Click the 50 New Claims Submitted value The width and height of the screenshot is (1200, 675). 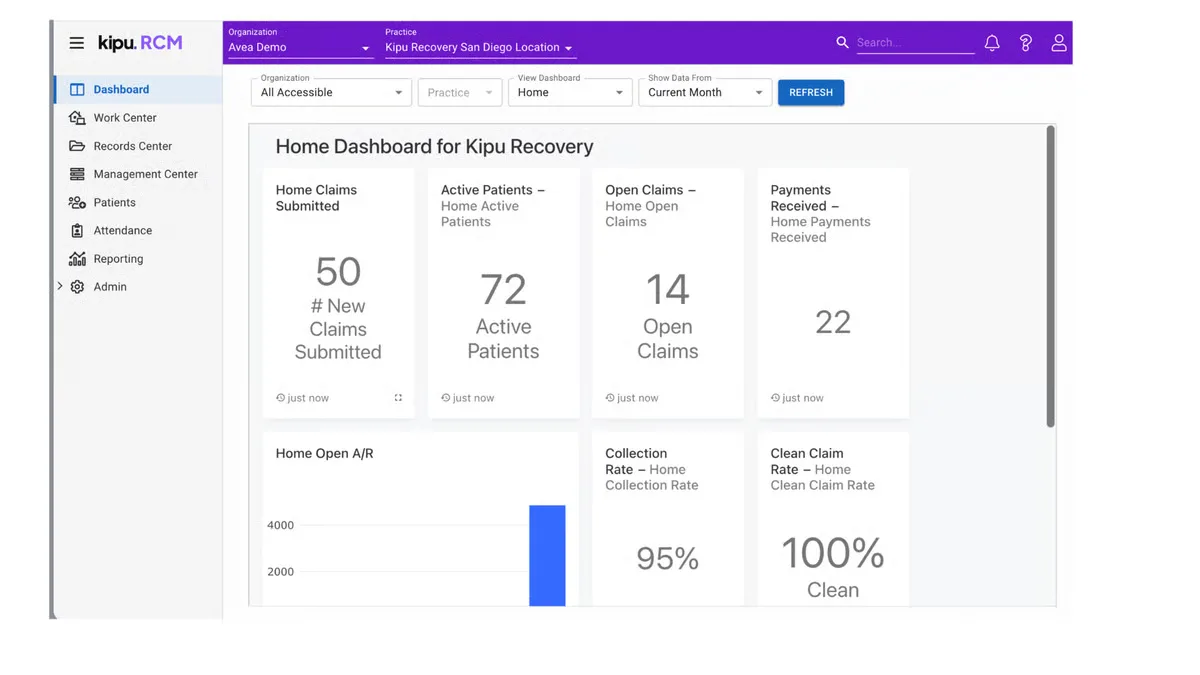click(338, 271)
